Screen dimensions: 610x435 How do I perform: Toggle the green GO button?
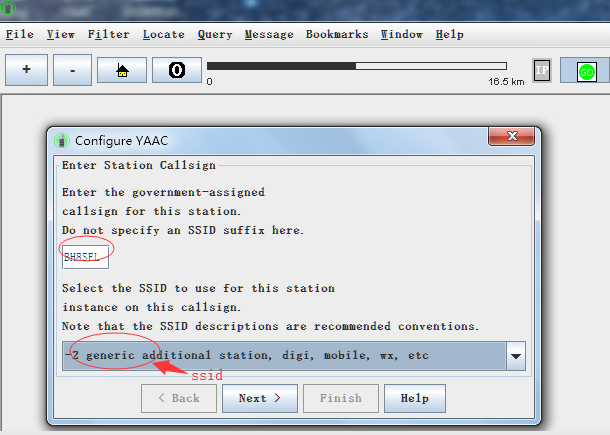585,71
